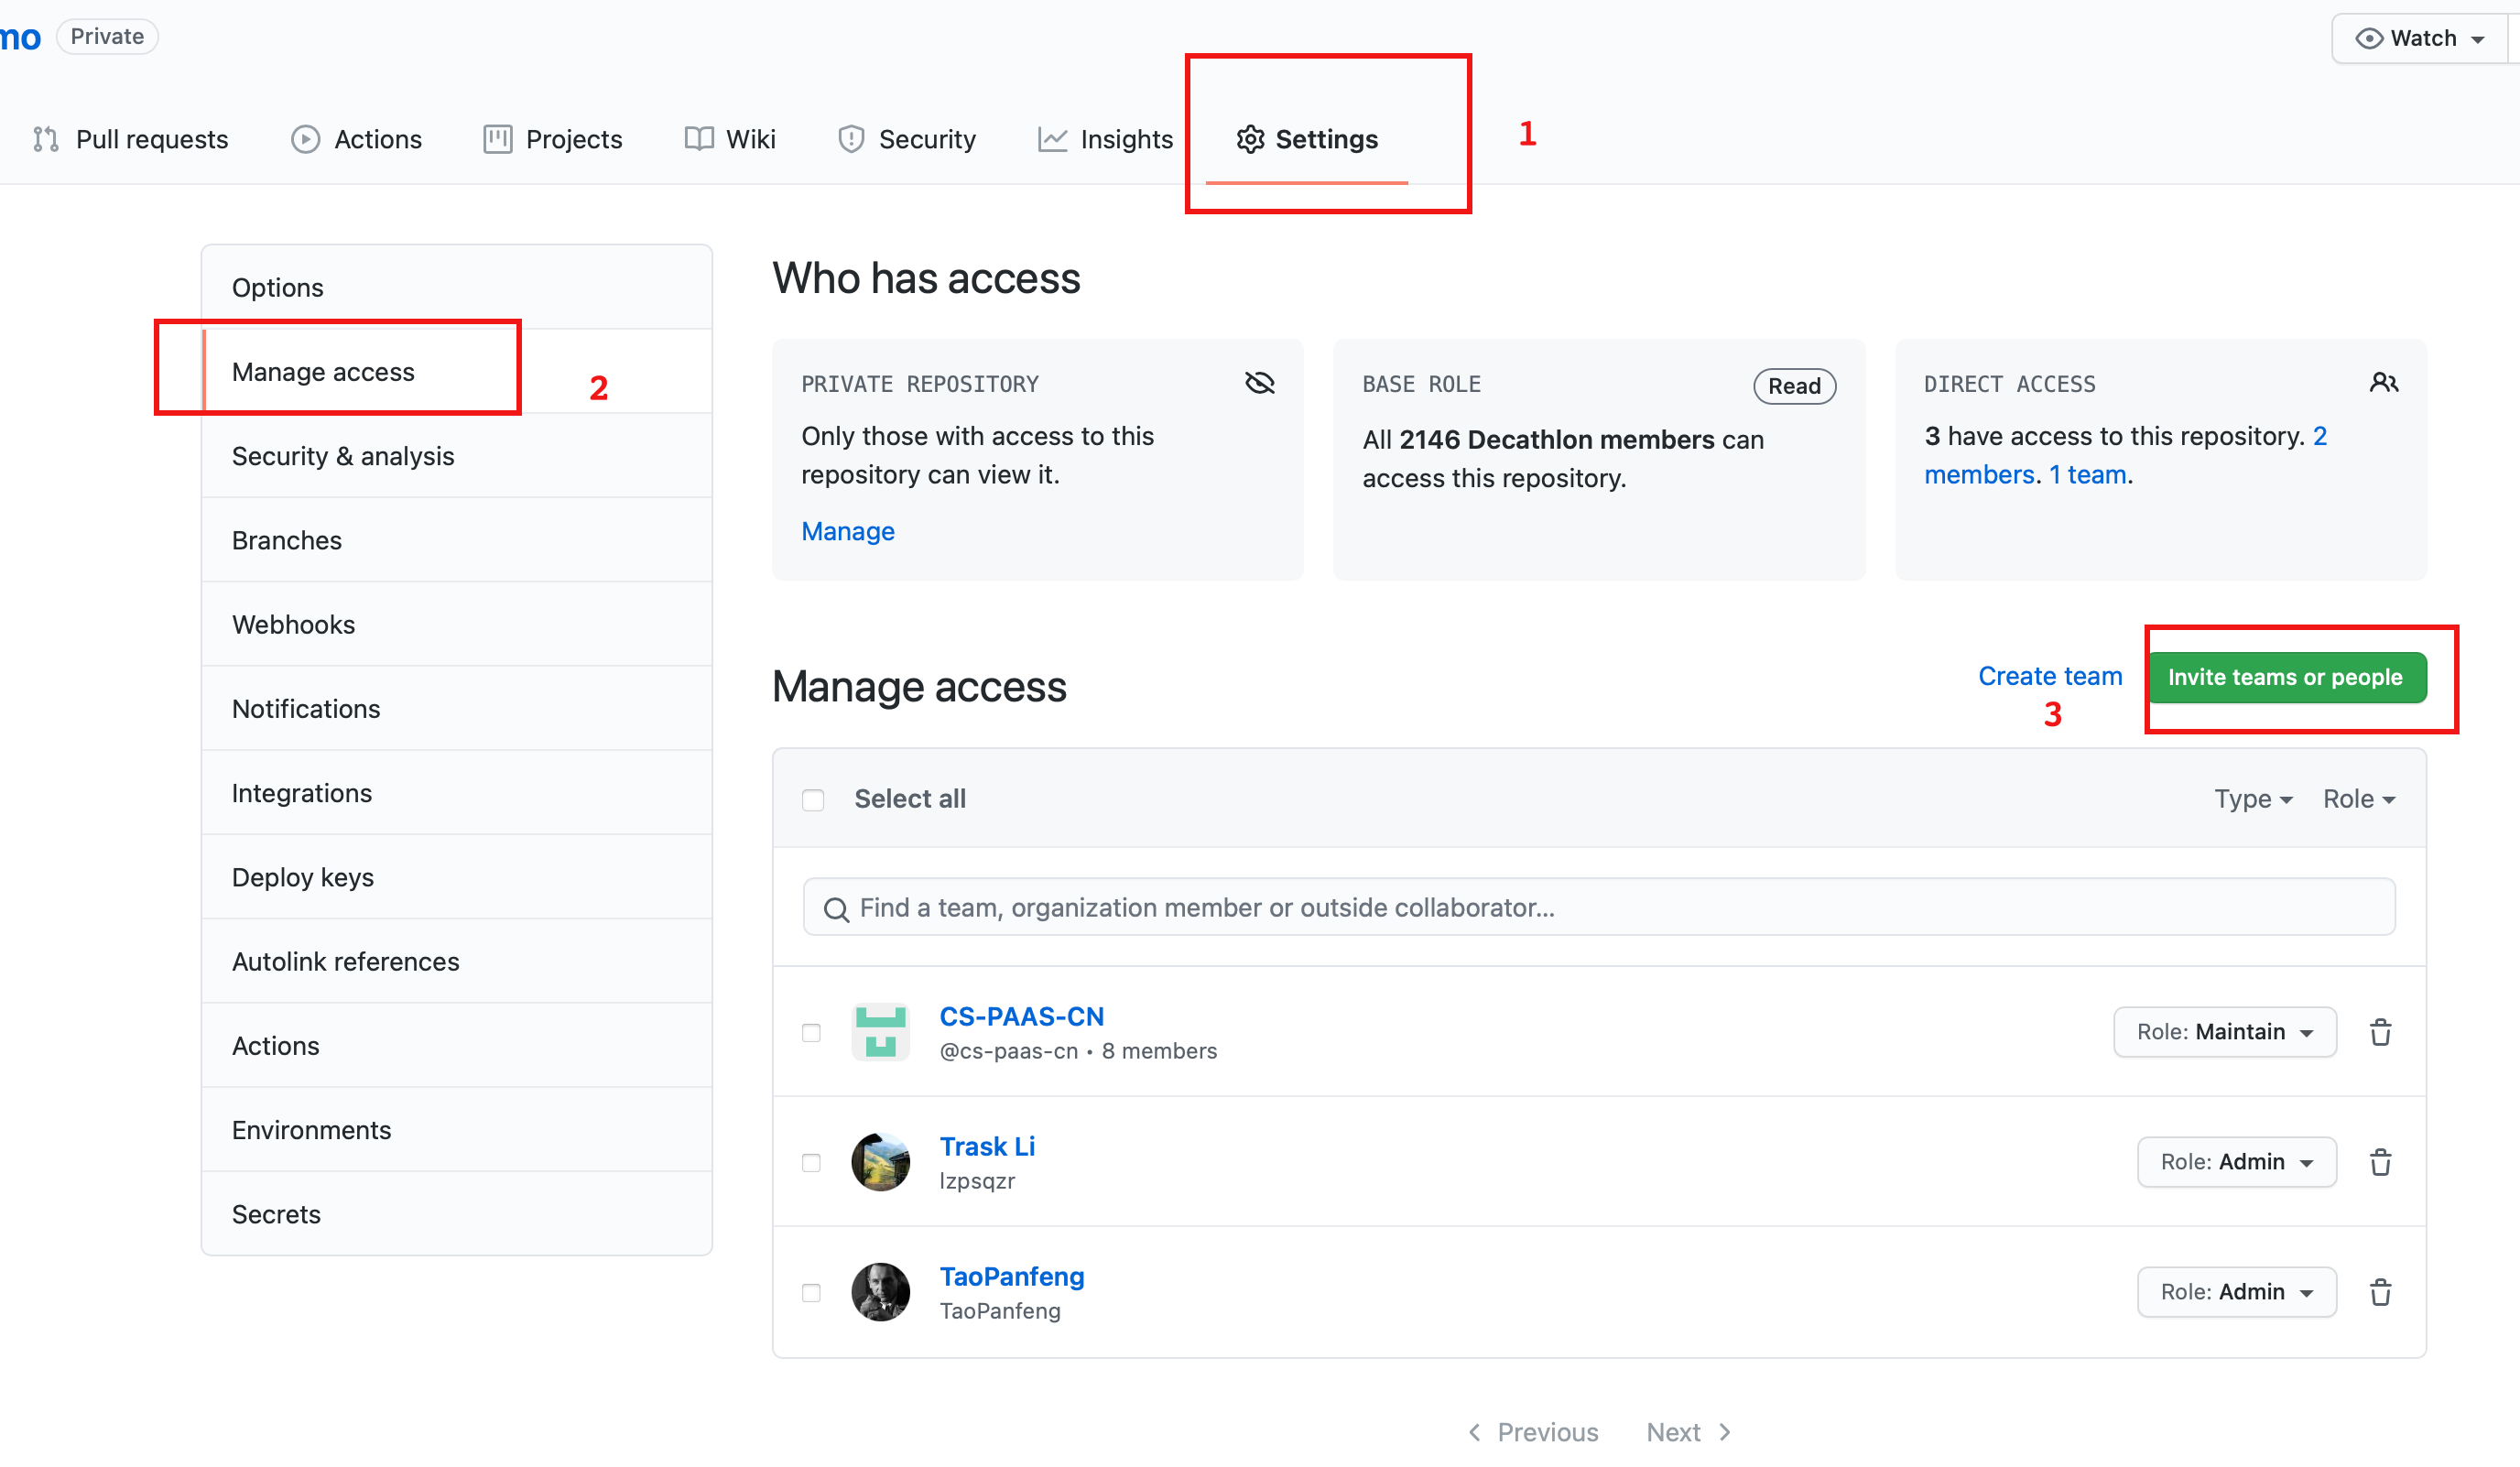The height and width of the screenshot is (1467, 2520).
Task: Click Manage link in Private Repository card
Action: point(848,531)
